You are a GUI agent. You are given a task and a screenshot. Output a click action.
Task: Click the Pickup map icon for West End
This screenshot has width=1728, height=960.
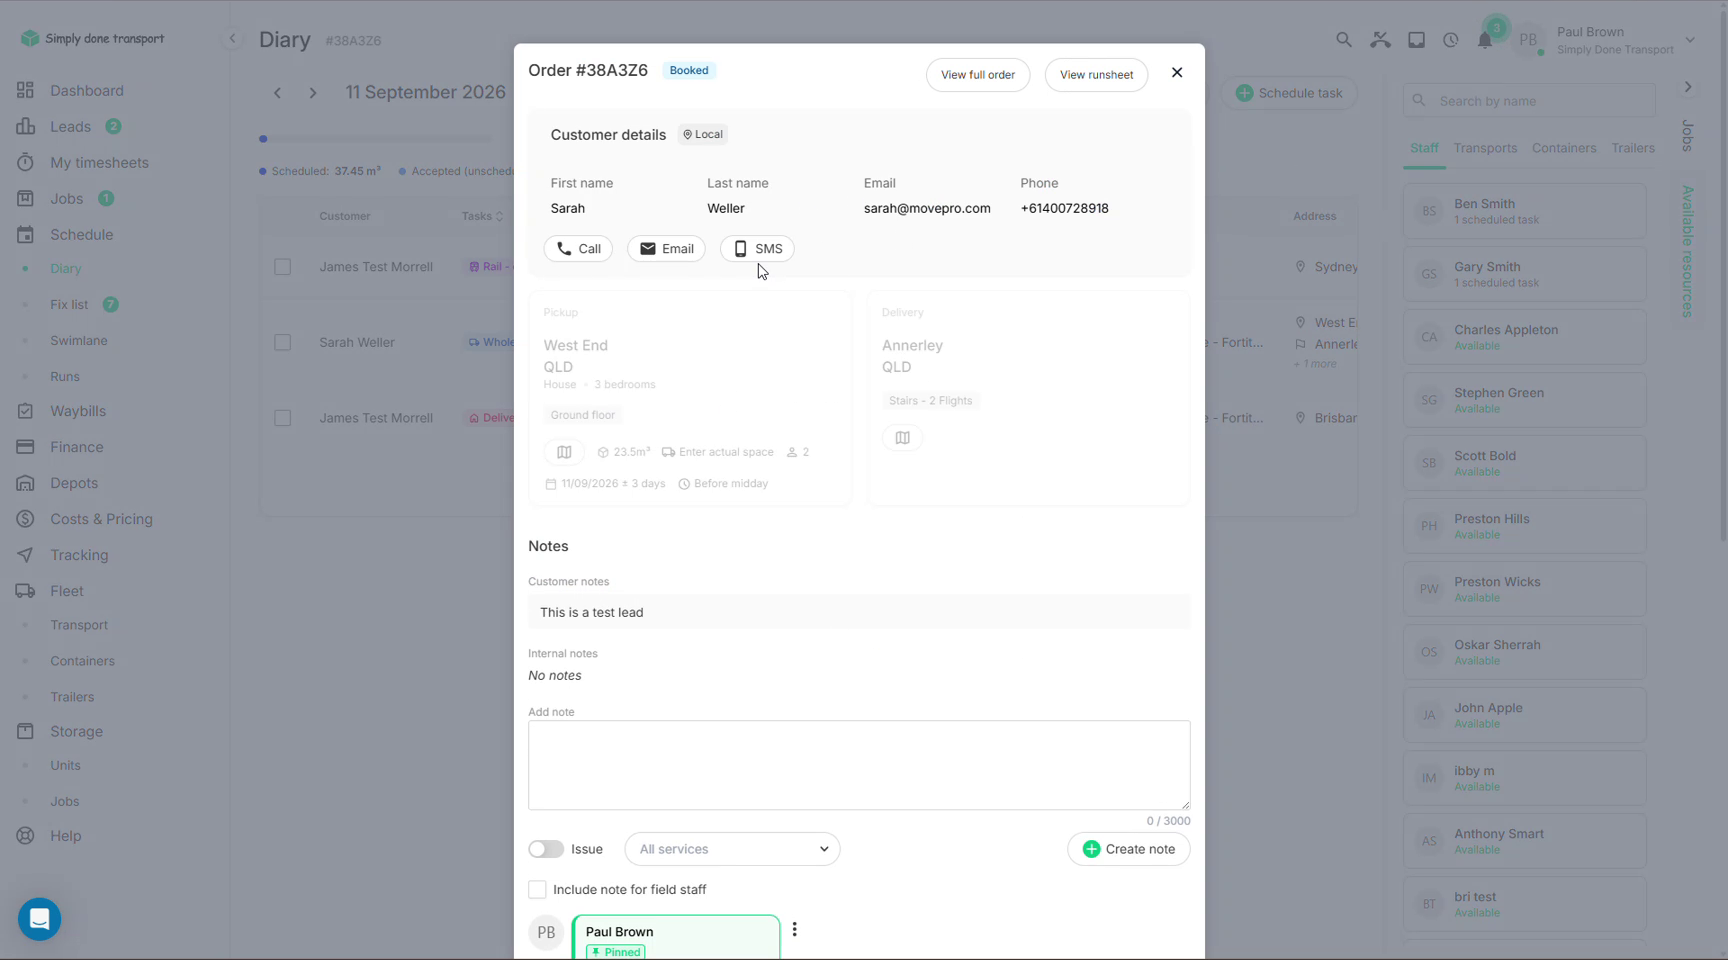tap(564, 452)
